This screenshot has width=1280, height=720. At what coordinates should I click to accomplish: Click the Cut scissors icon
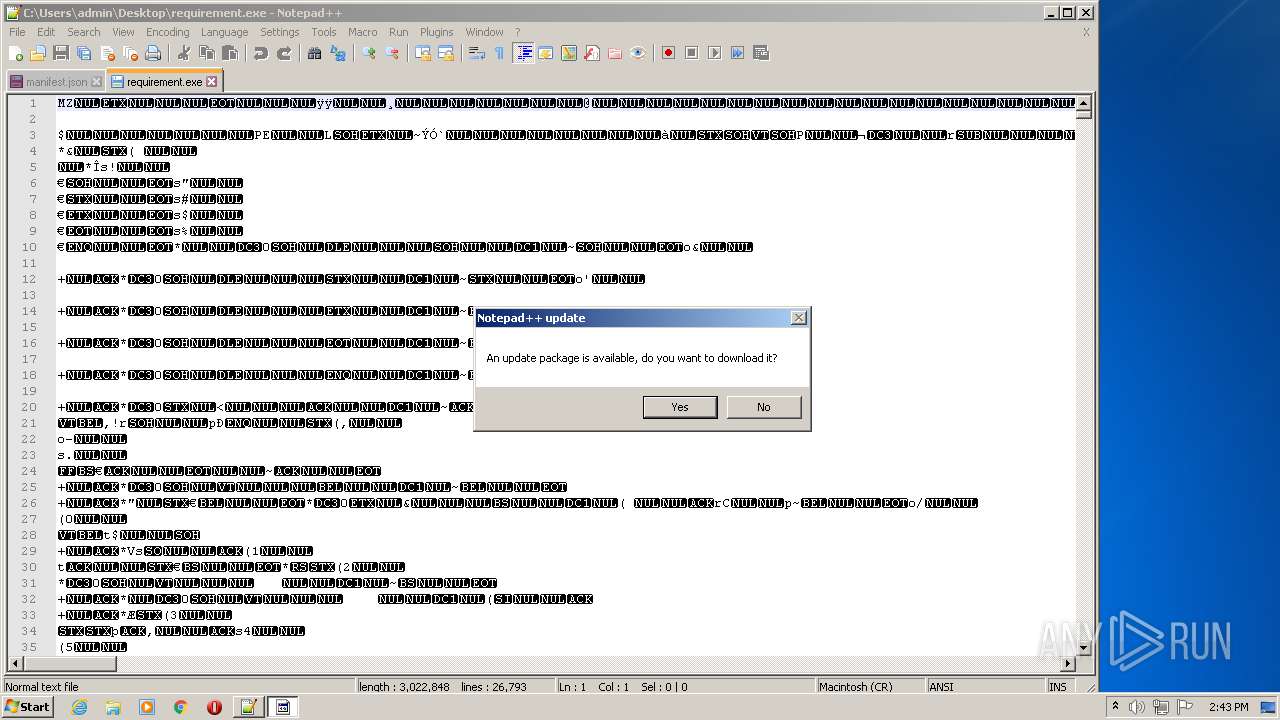tap(184, 53)
